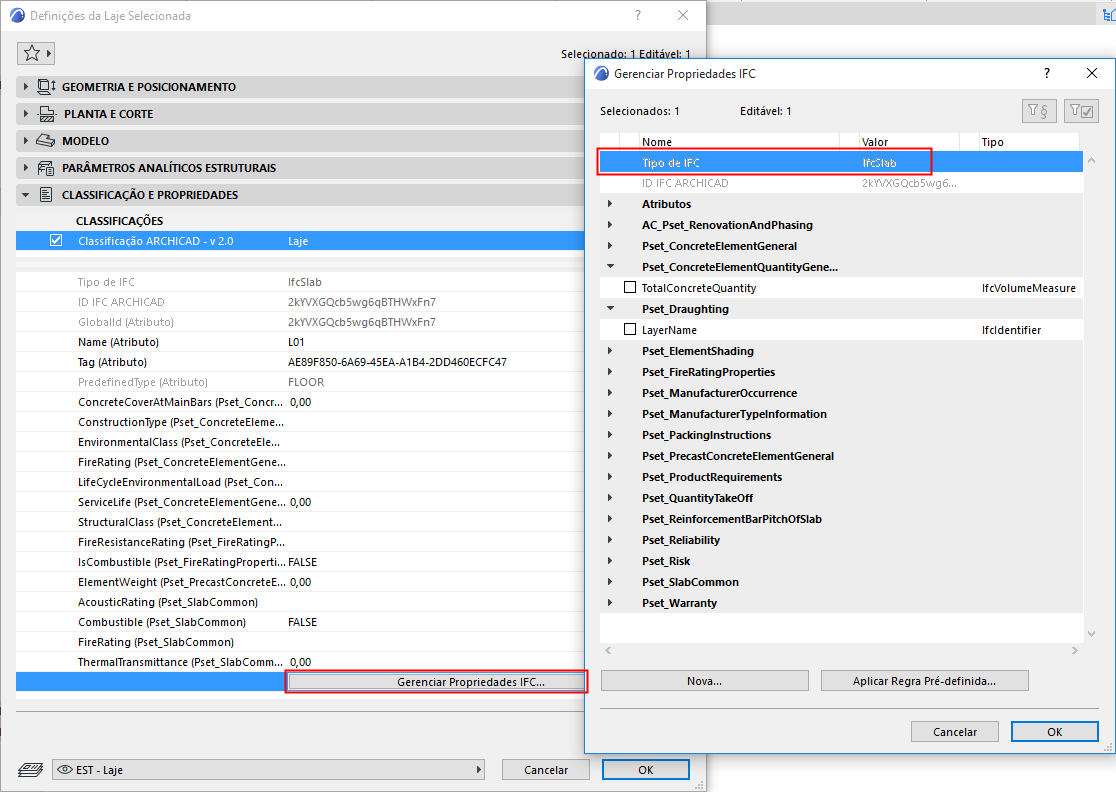Image resolution: width=1116 pixels, height=792 pixels.
Task: Expand Pset_ReinforcementBarPitchOfSlab group
Action: tap(610, 519)
